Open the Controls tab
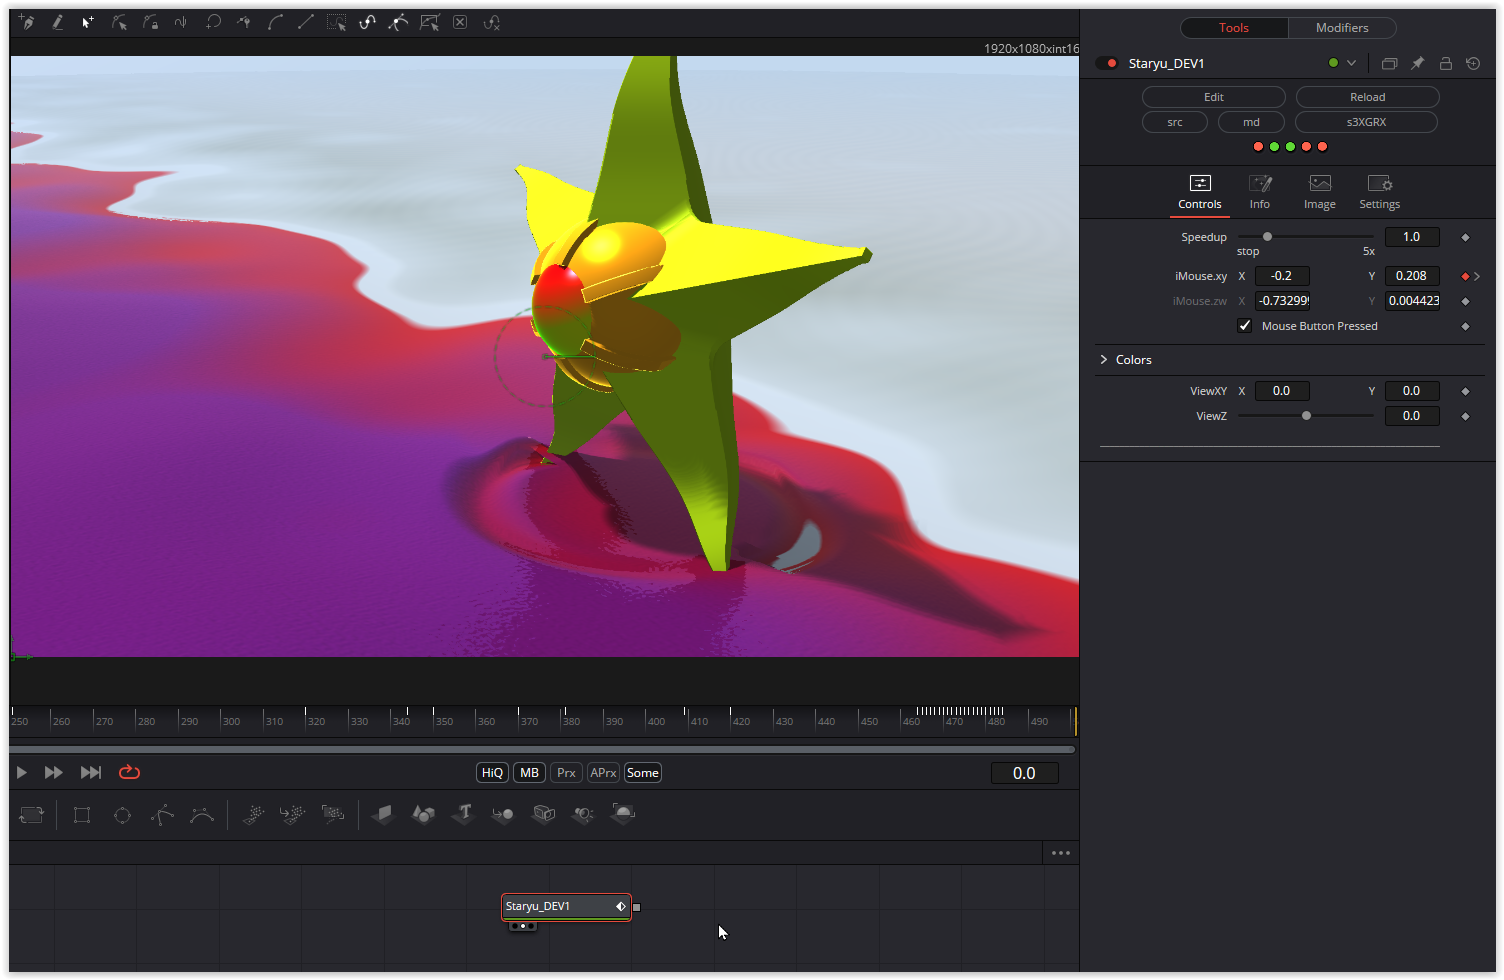The height and width of the screenshot is (980, 1504). (1200, 192)
